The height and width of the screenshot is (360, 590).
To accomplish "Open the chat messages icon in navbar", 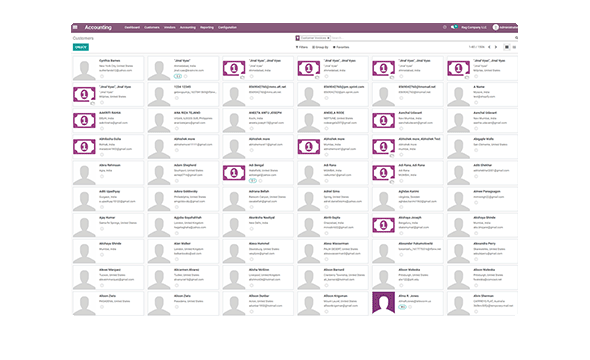I will (x=454, y=27).
